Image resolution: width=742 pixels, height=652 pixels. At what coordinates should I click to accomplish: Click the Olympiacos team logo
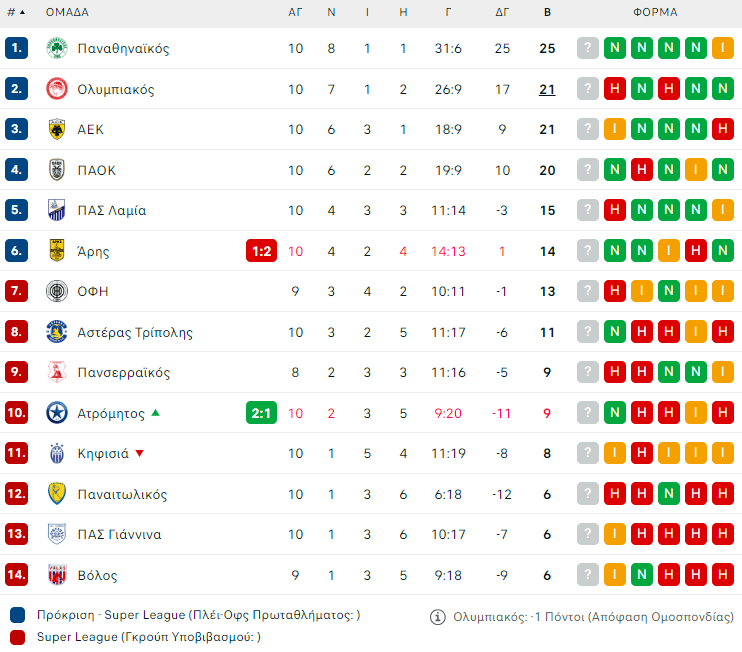click(57, 89)
